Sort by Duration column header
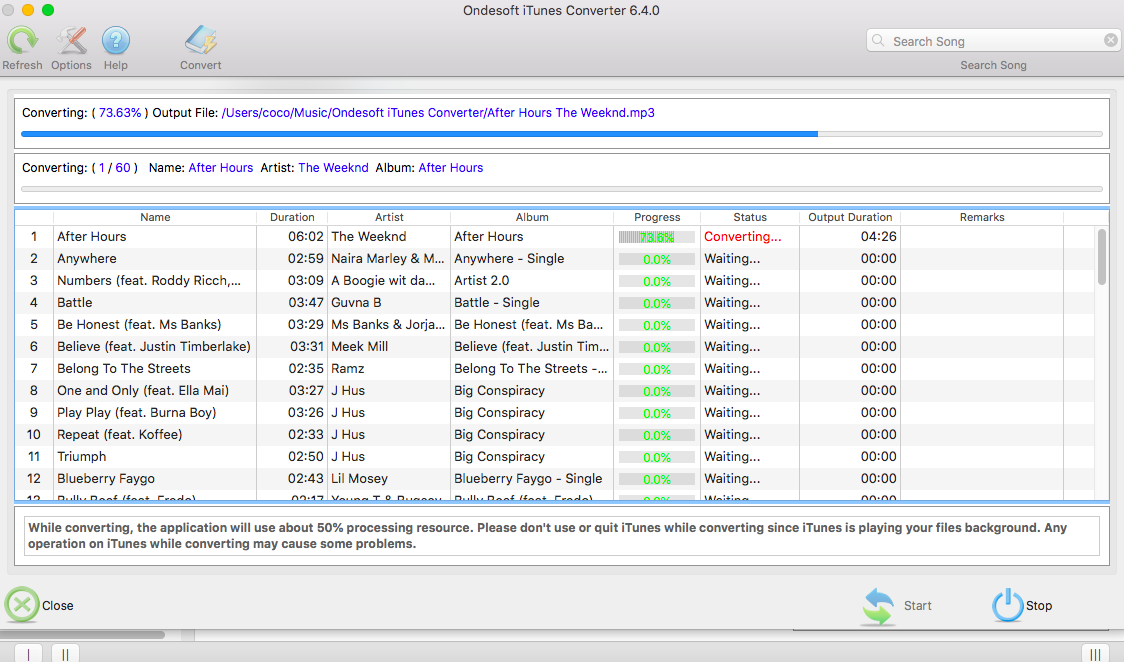 292,217
